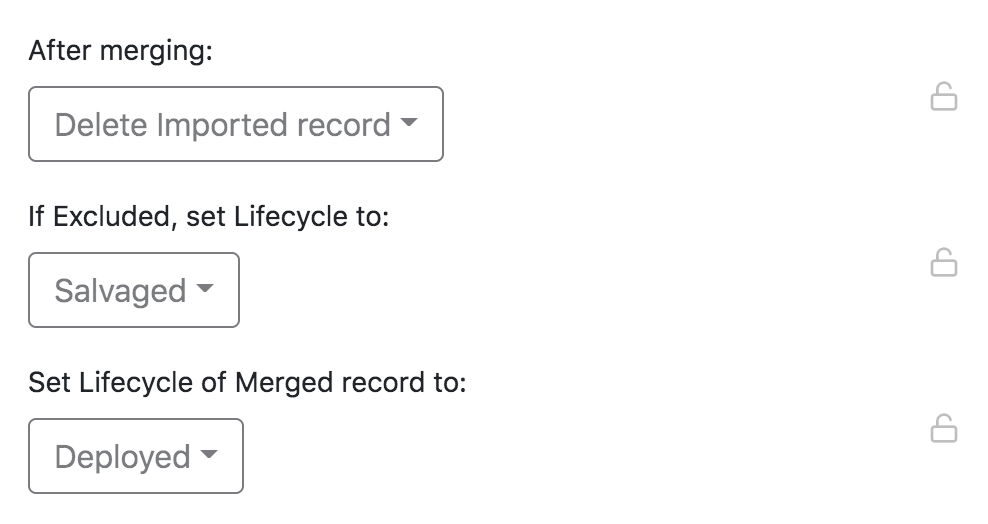988x524 pixels.
Task: Open the Deployed dropdown
Action: click(x=136, y=456)
